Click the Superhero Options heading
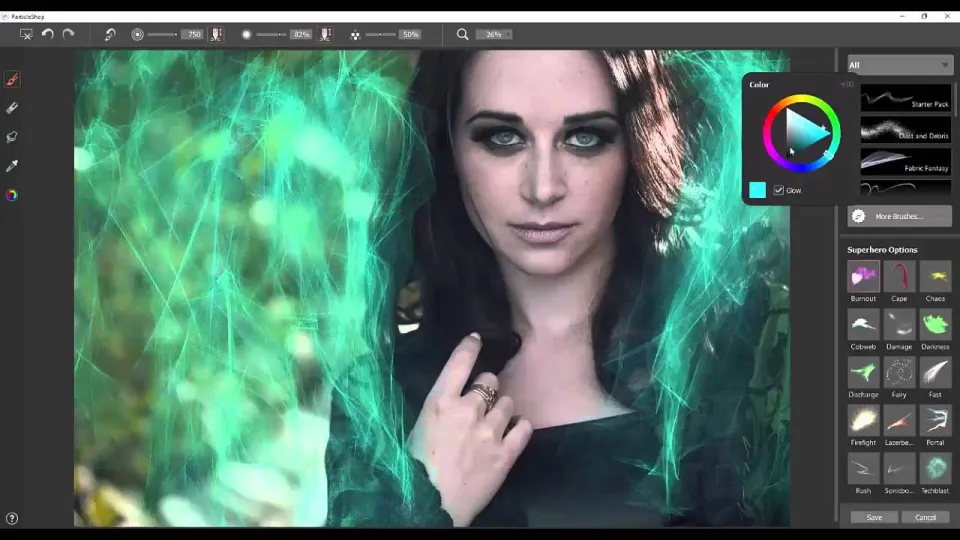Screen dimensions: 960x540 (x=882, y=250)
